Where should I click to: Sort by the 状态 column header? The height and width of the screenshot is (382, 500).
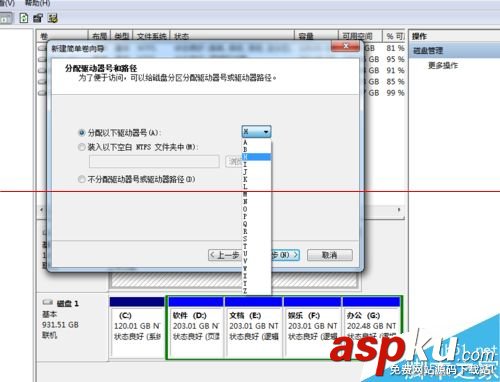(x=232, y=36)
